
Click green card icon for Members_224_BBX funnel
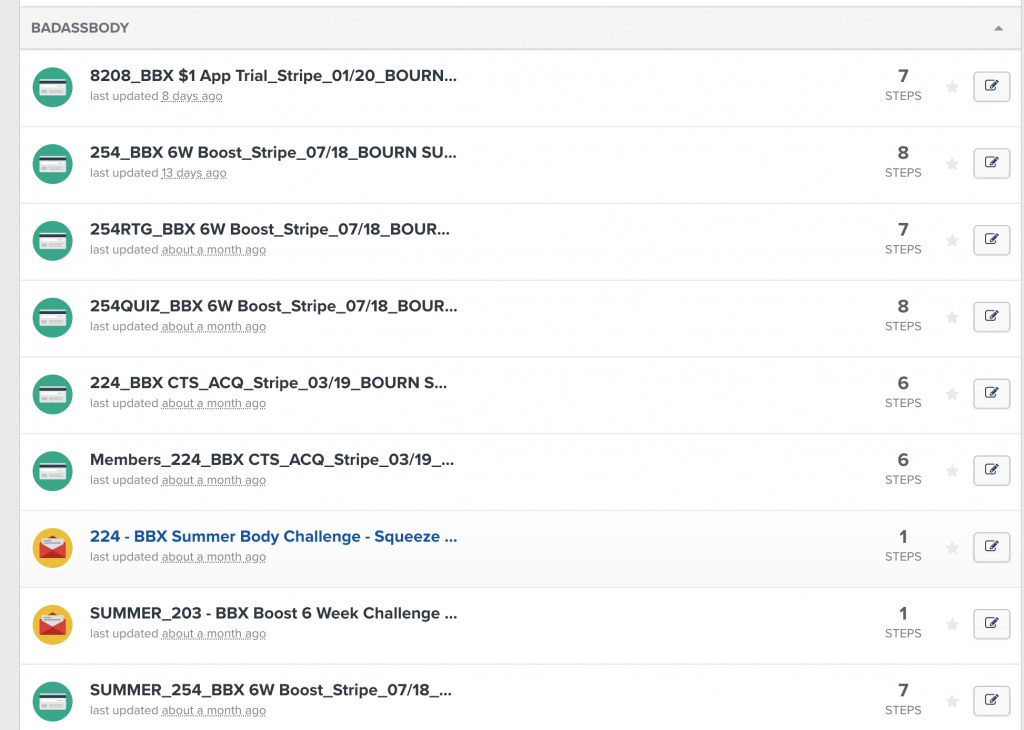coord(52,471)
